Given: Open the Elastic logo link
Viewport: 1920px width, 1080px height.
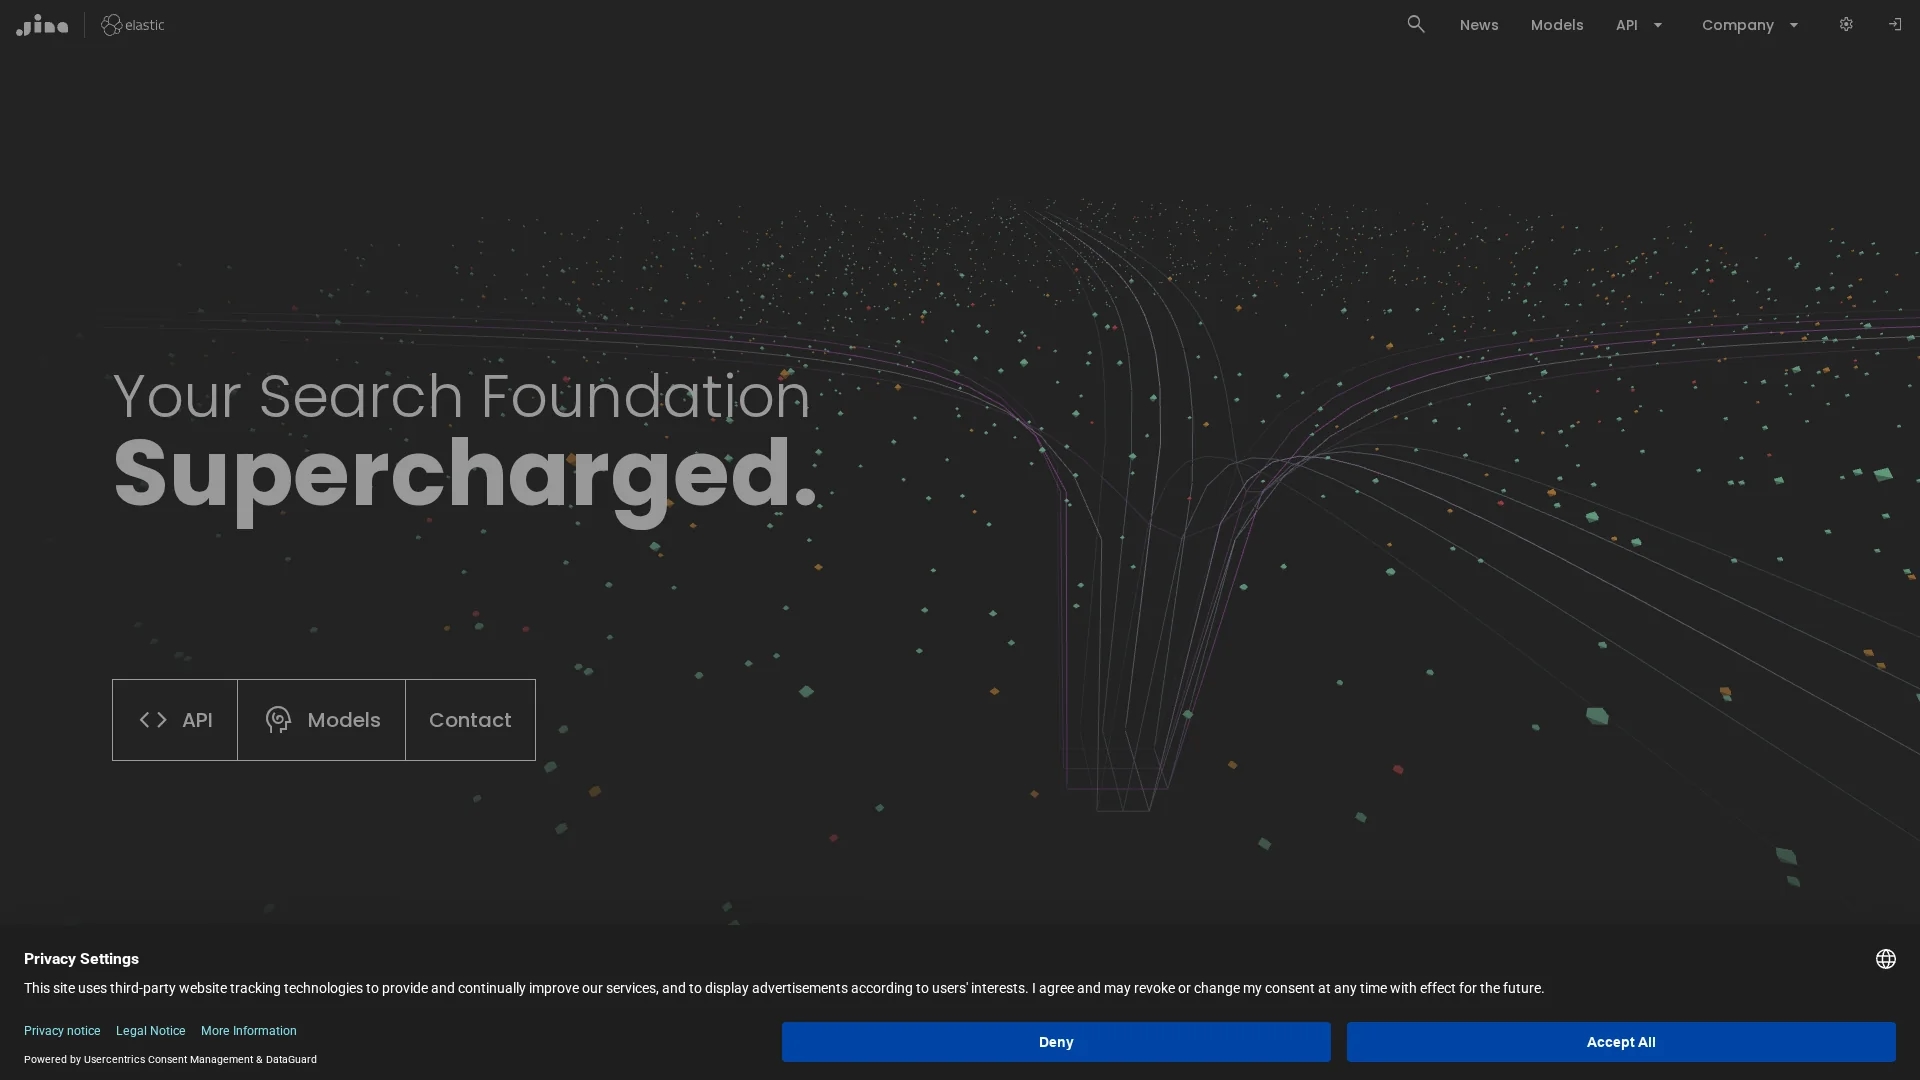Looking at the screenshot, I should pos(133,25).
